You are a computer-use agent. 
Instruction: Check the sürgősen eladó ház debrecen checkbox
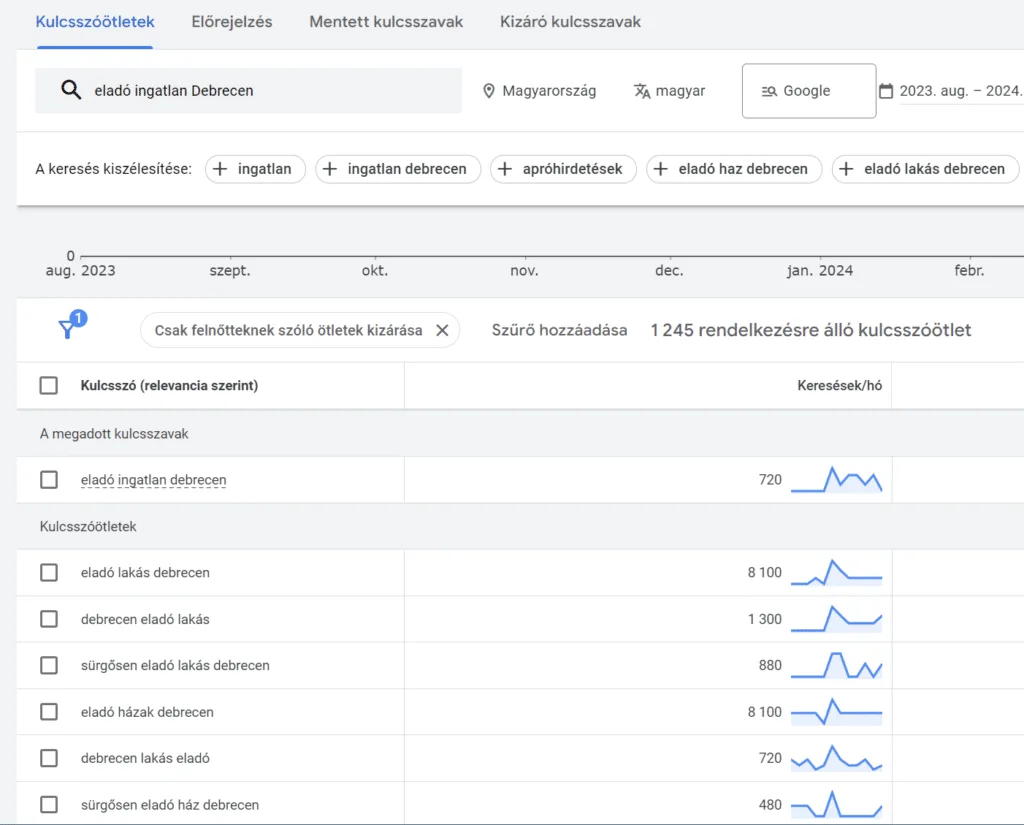point(49,805)
